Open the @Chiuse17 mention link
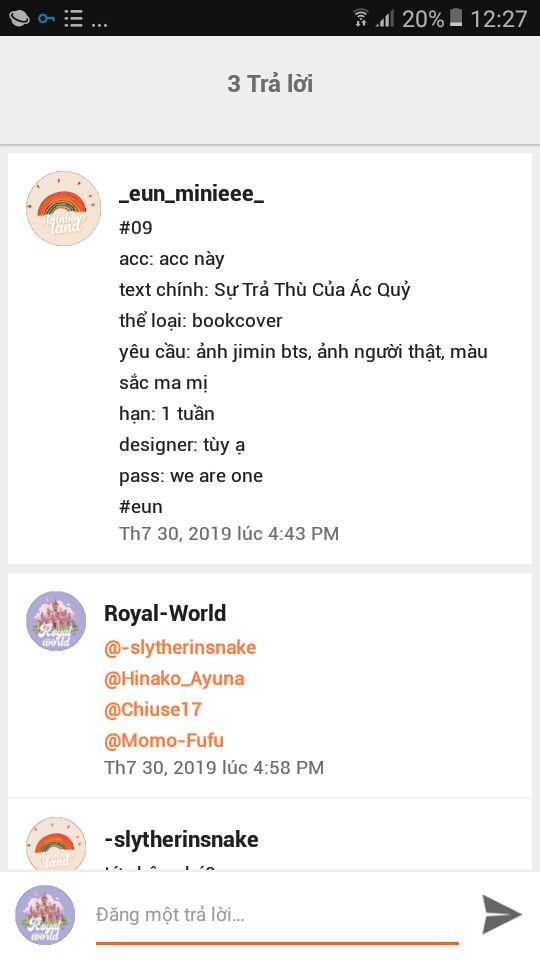This screenshot has height=960, width=540. coord(152,709)
